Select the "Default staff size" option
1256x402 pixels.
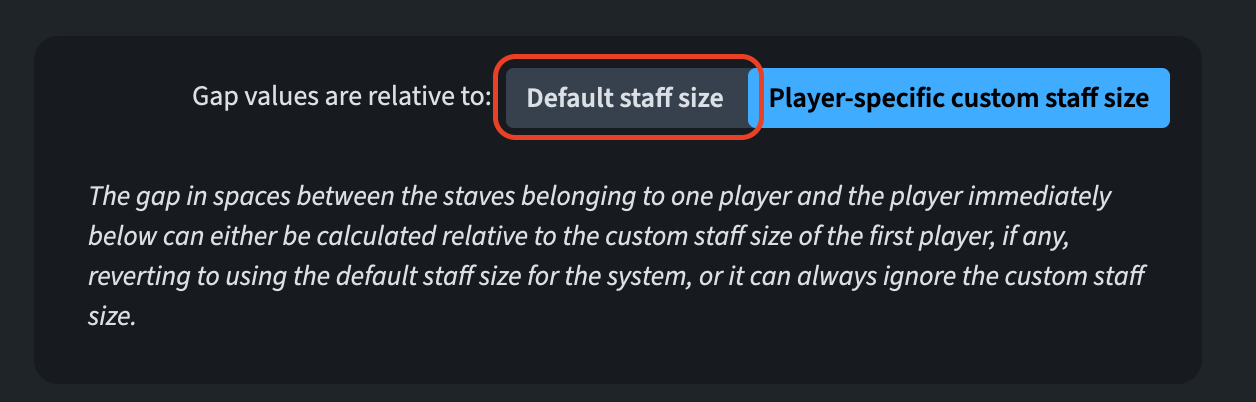[x=625, y=98]
